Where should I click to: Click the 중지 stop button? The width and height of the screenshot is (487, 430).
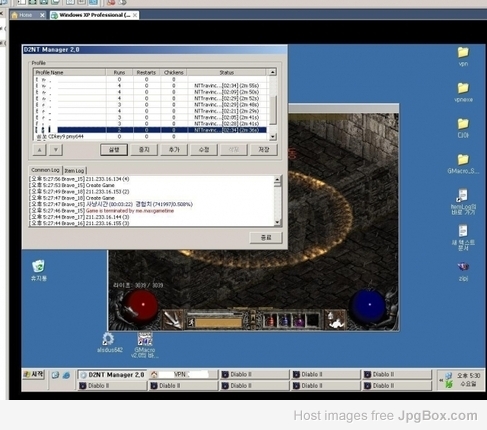pyautogui.click(x=144, y=150)
